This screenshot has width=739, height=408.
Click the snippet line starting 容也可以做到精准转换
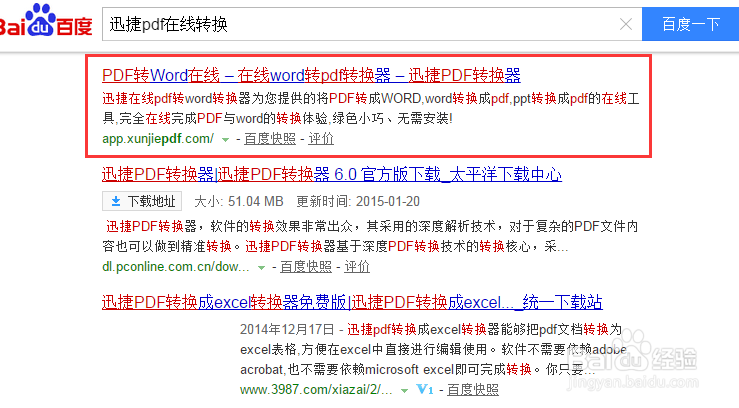tap(335, 246)
